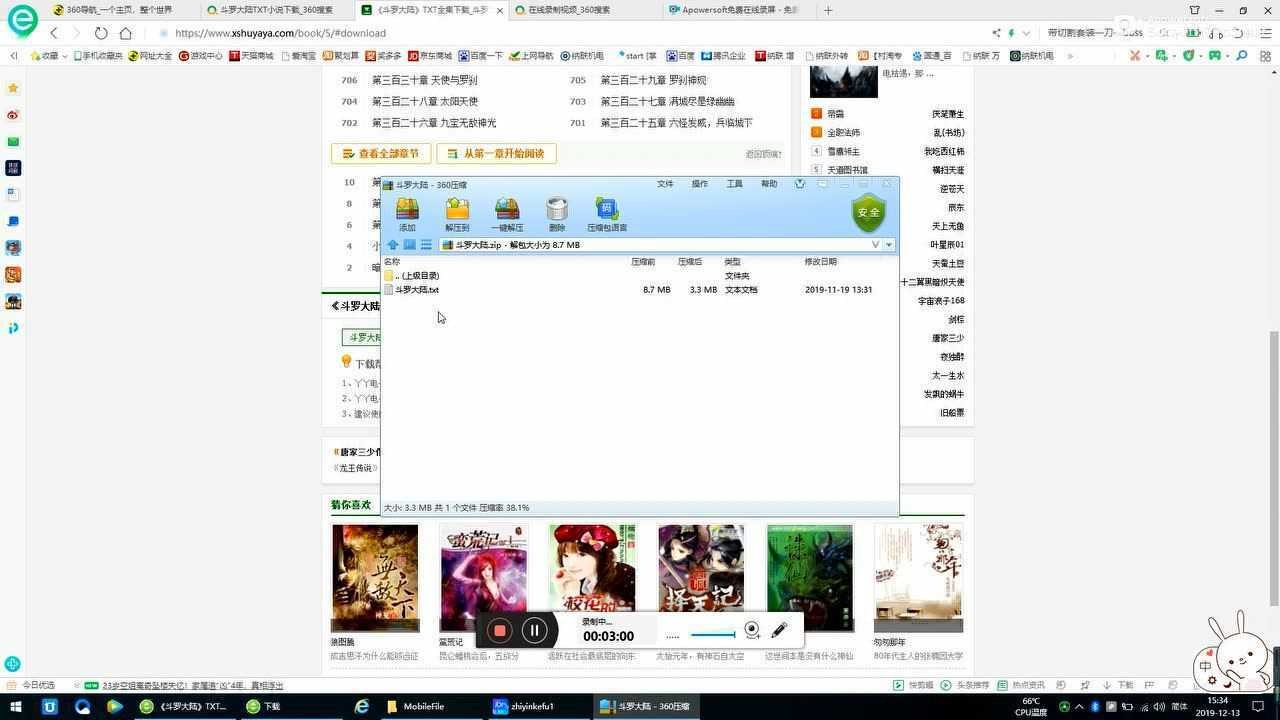Click the 无敌天下 book cover thumbnail
This screenshot has height=720, width=1280.
[375, 578]
